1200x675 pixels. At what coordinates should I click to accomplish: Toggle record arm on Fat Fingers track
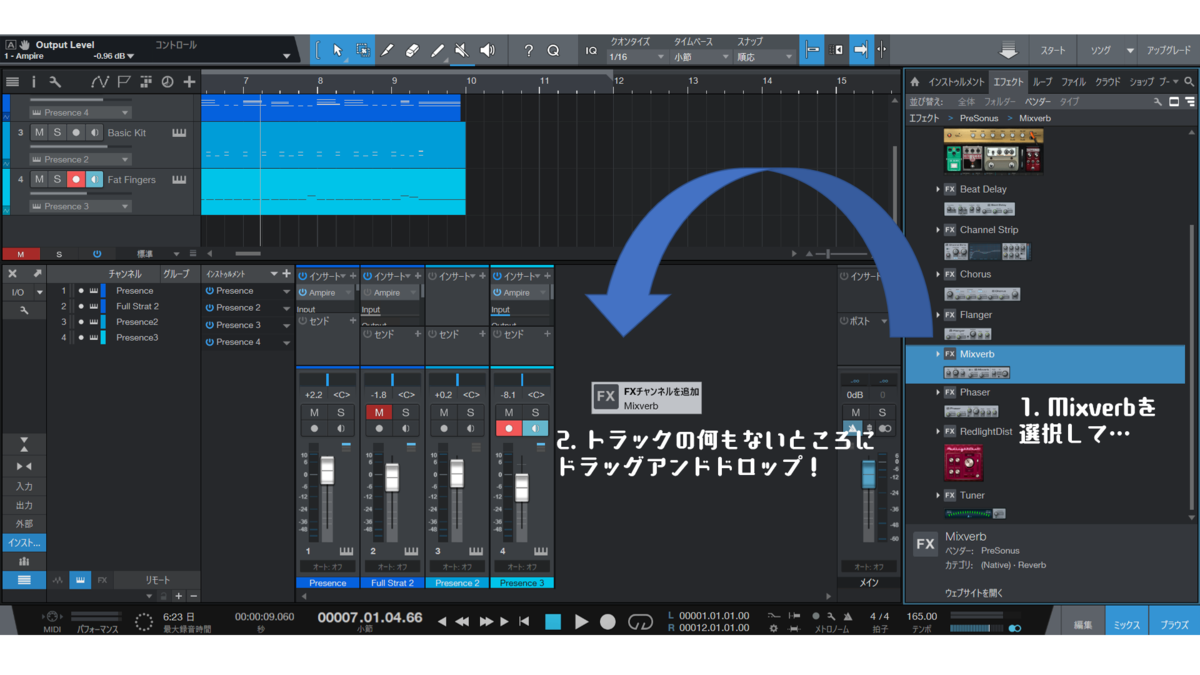pos(75,180)
